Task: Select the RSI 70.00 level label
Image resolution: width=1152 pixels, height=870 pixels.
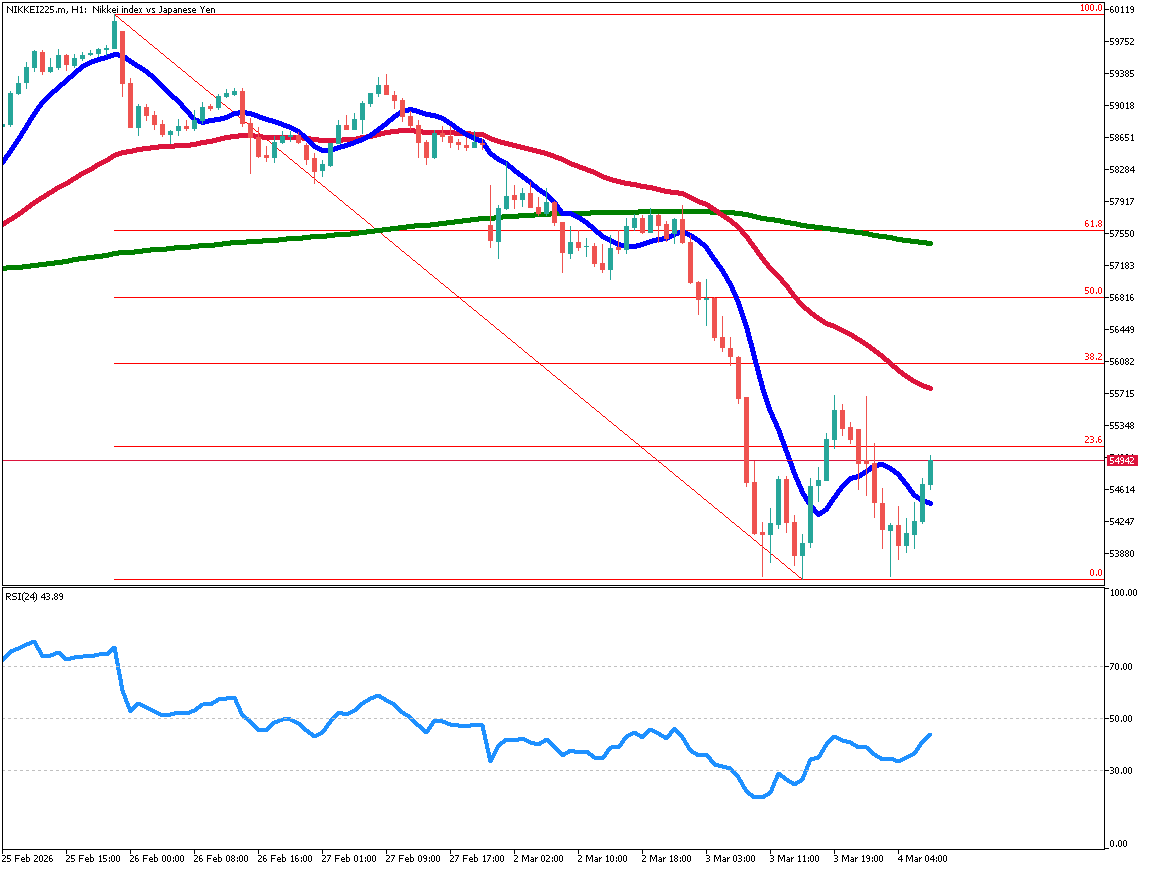Action: [x=1121, y=667]
